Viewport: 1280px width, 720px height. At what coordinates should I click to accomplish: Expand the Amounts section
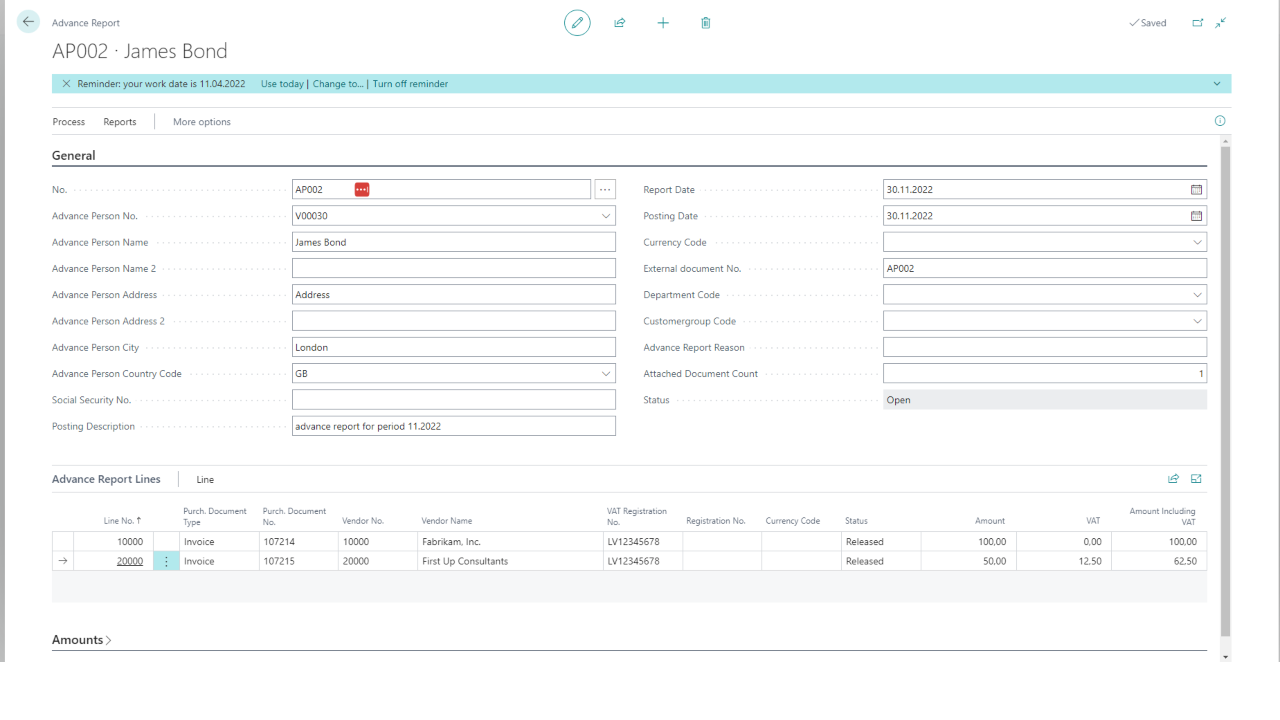coord(82,640)
